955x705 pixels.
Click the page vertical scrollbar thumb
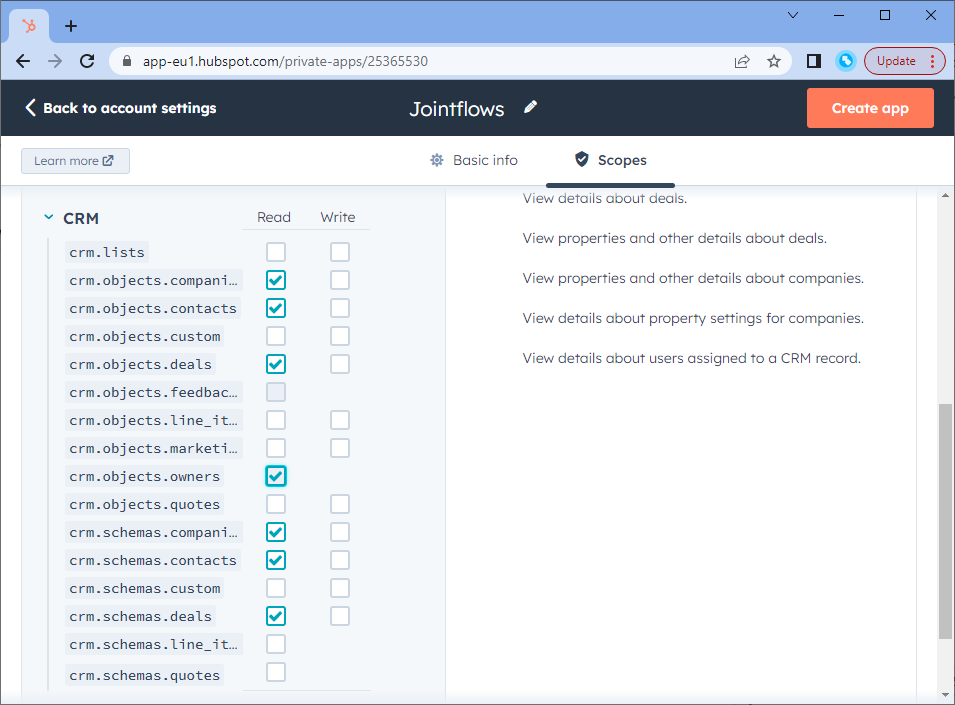pos(945,520)
